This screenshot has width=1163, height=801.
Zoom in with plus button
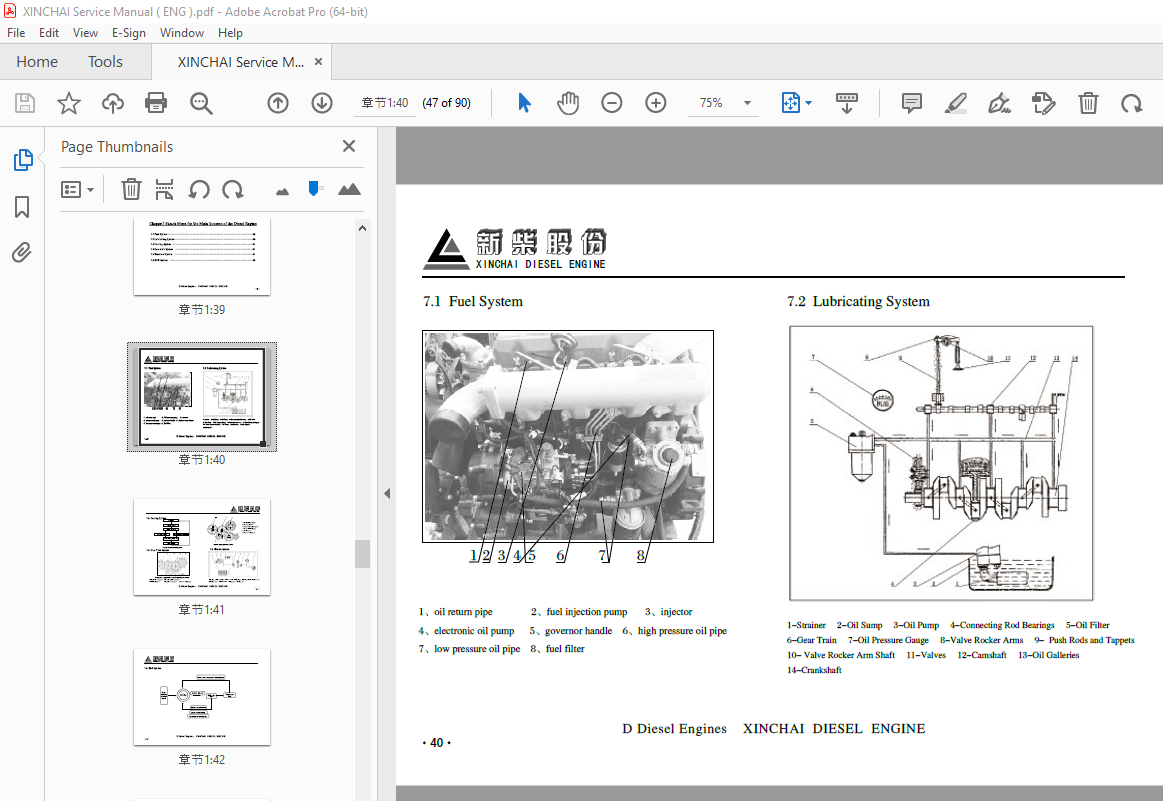click(x=656, y=103)
